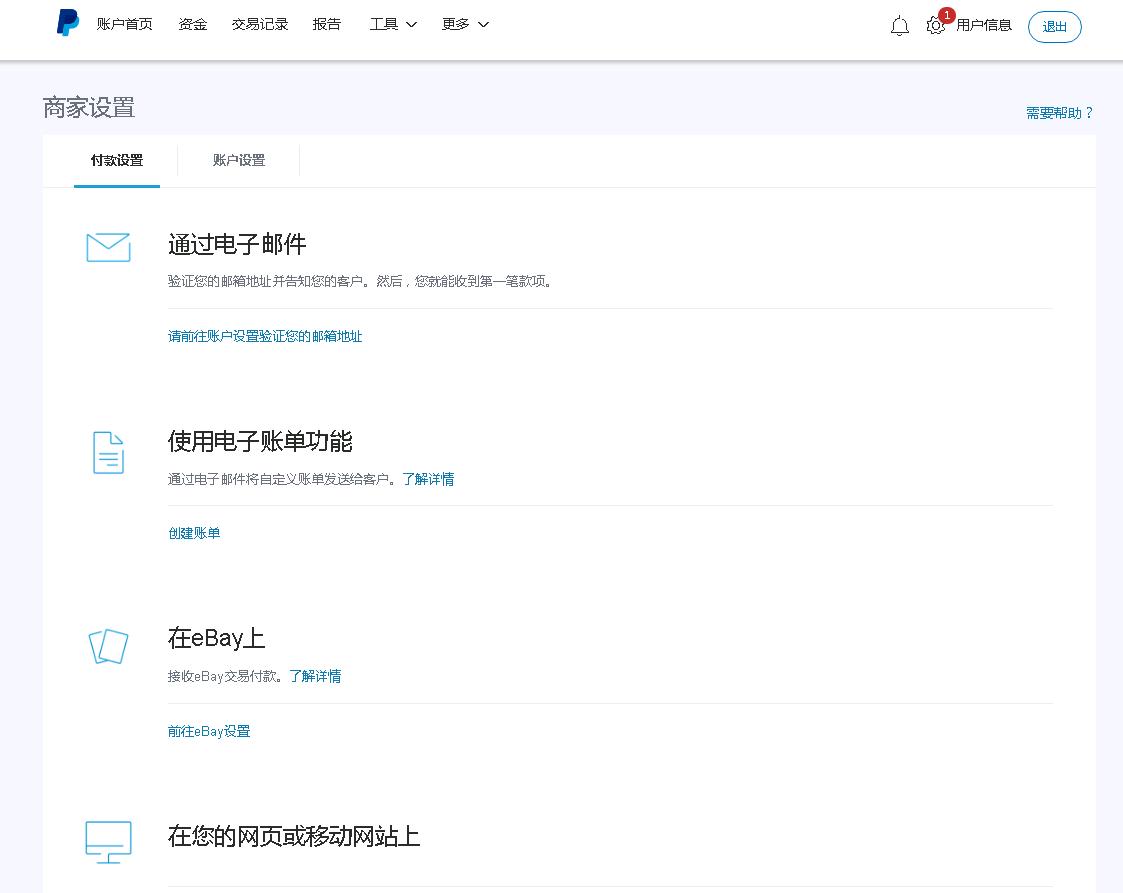Click the 创建账单 link
Screen dimensions: 1123x893
pos(194,532)
